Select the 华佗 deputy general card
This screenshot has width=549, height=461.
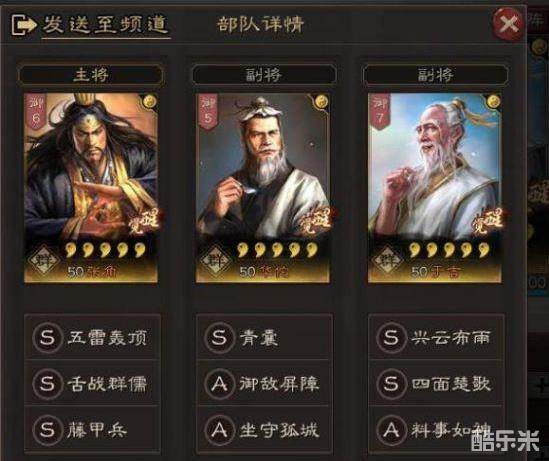click(x=263, y=188)
